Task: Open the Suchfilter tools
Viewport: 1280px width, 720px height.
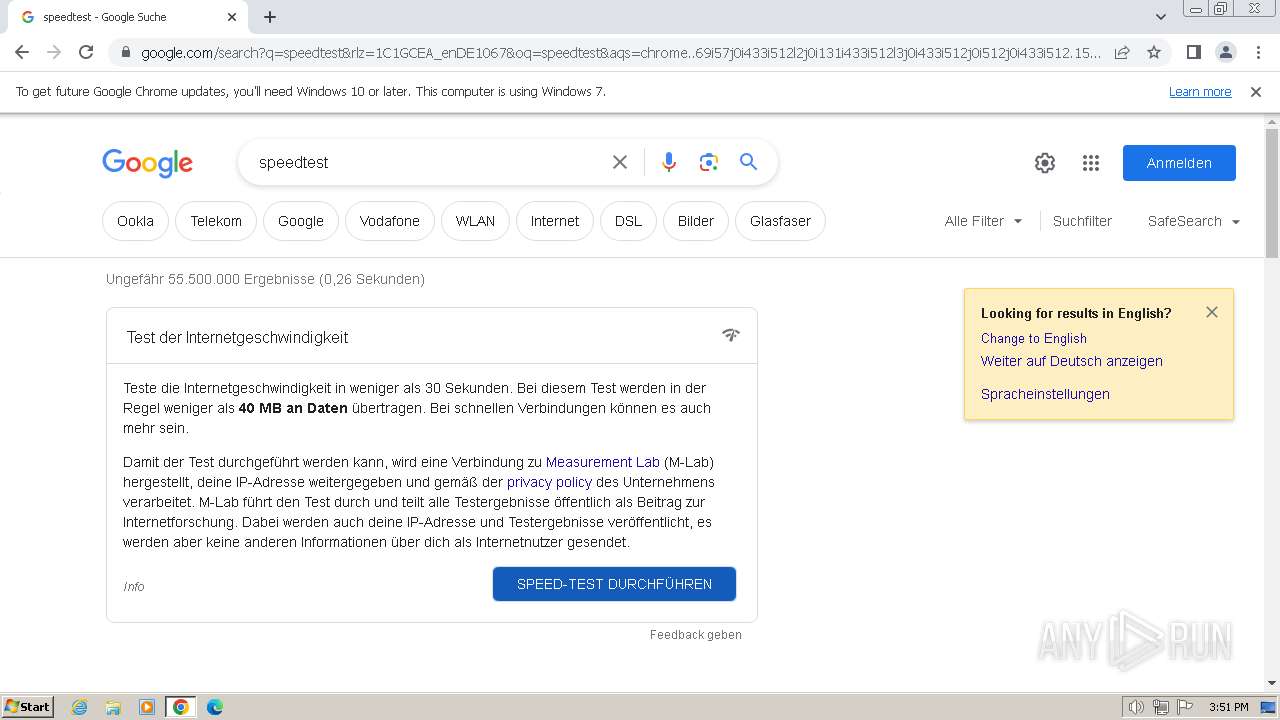Action: [x=1082, y=221]
